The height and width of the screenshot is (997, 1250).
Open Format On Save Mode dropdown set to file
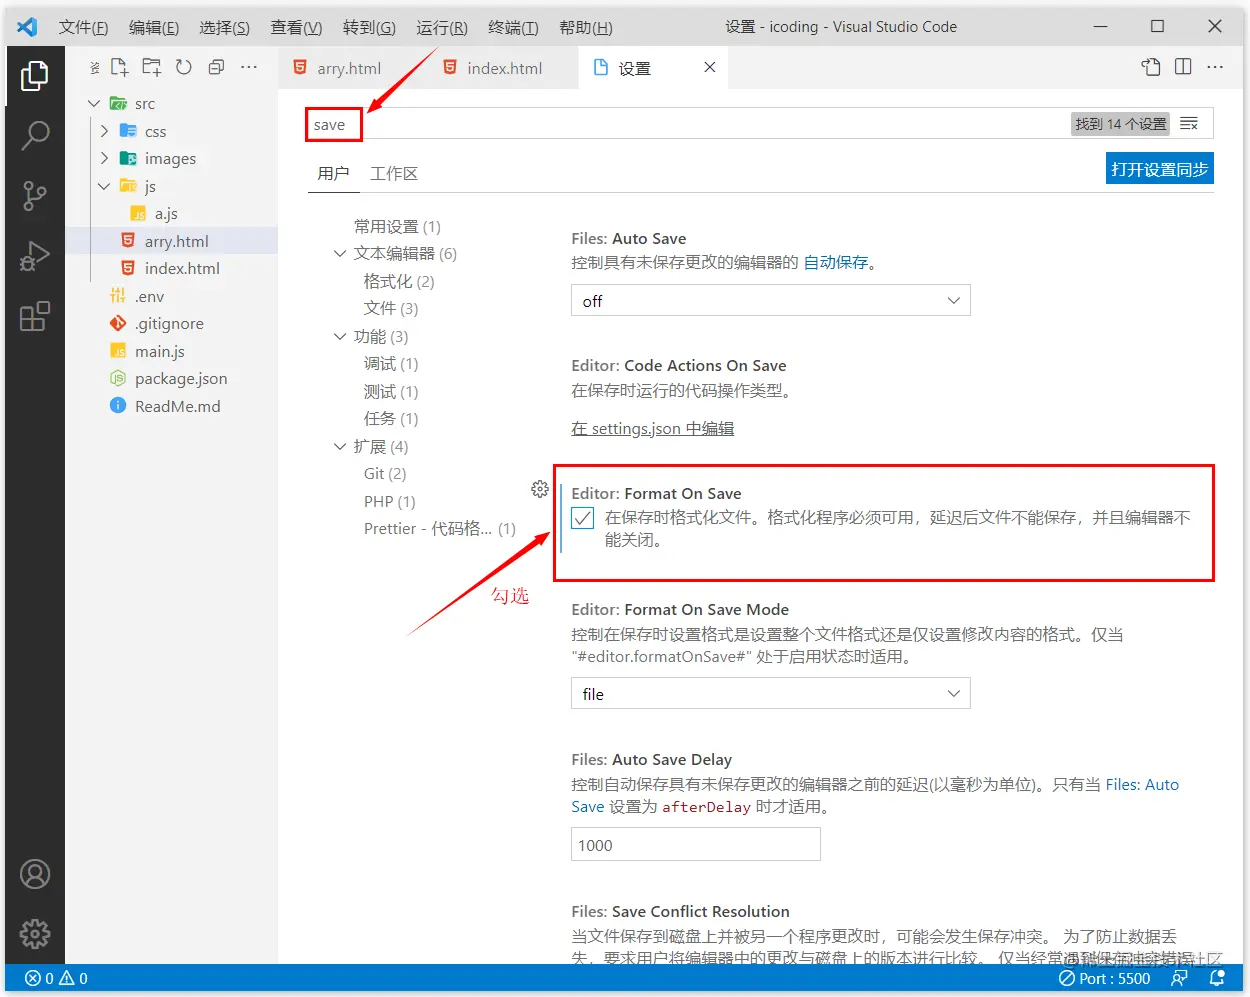pyautogui.click(x=771, y=694)
